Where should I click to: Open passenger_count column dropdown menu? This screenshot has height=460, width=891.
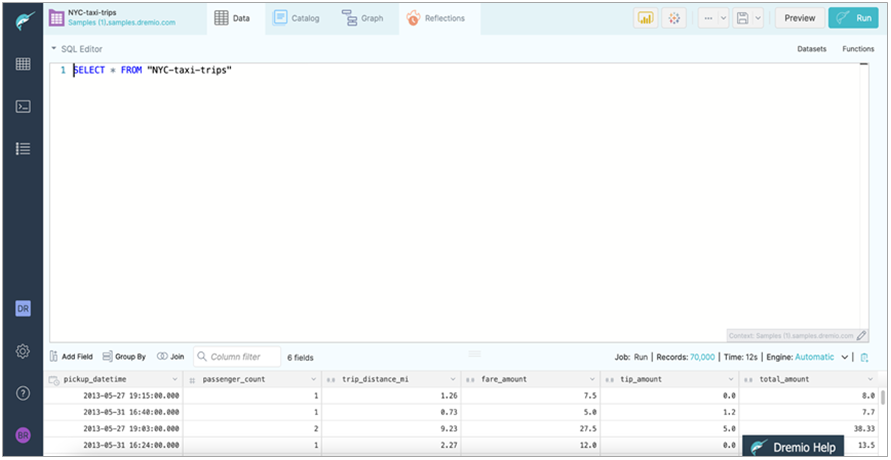[314, 379]
